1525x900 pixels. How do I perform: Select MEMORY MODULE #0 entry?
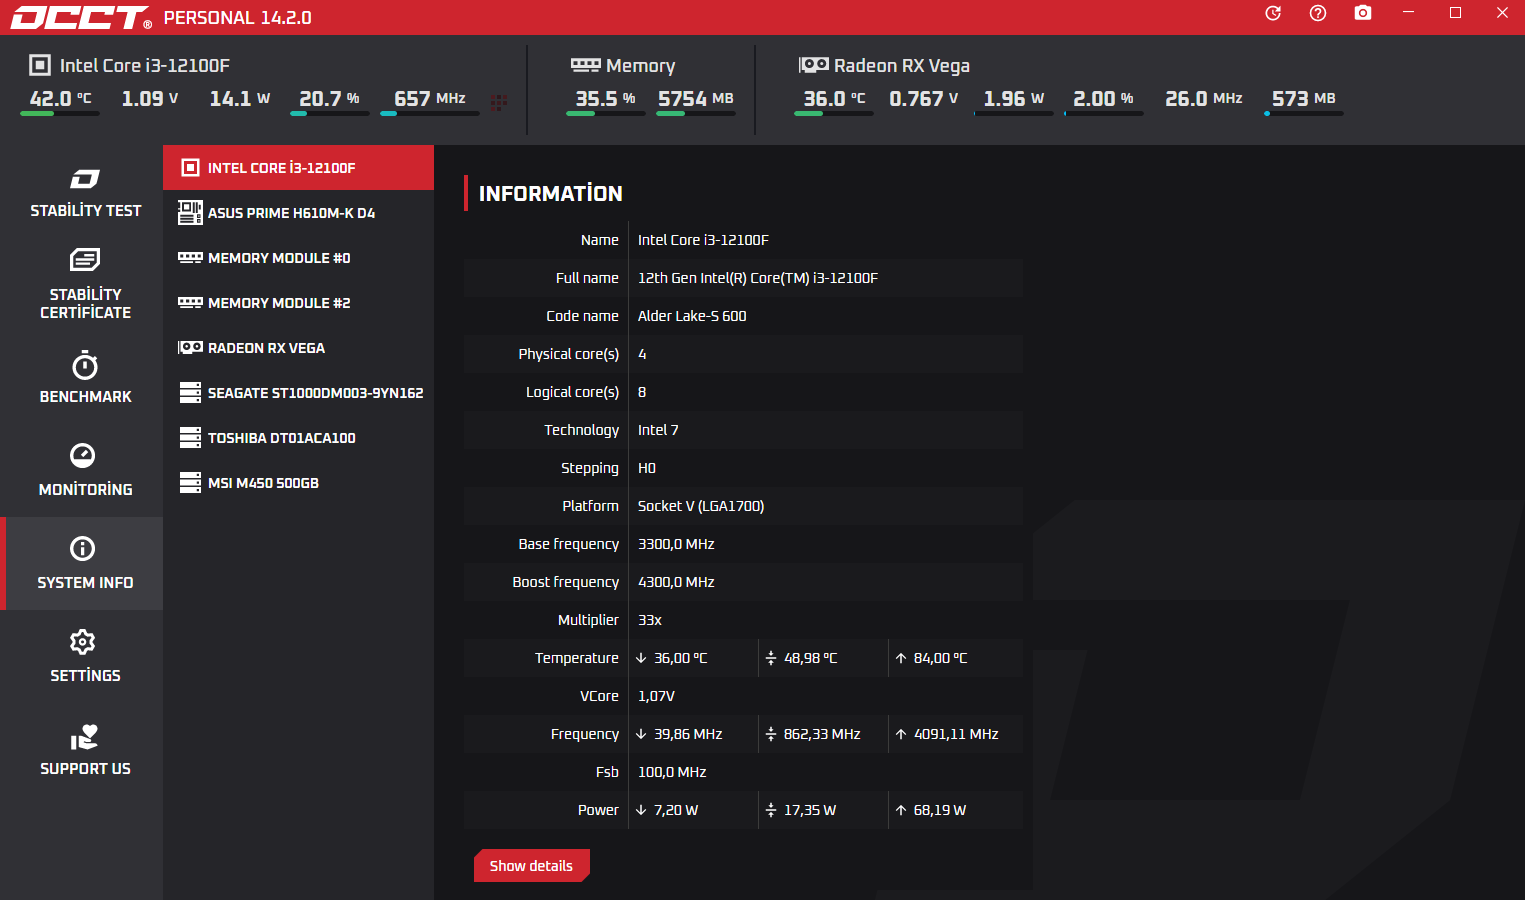click(298, 257)
